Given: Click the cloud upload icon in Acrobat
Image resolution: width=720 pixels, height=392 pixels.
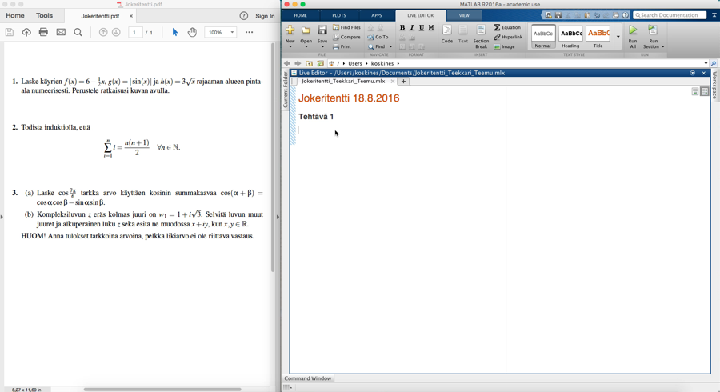Looking at the screenshot, I should (x=26, y=32).
